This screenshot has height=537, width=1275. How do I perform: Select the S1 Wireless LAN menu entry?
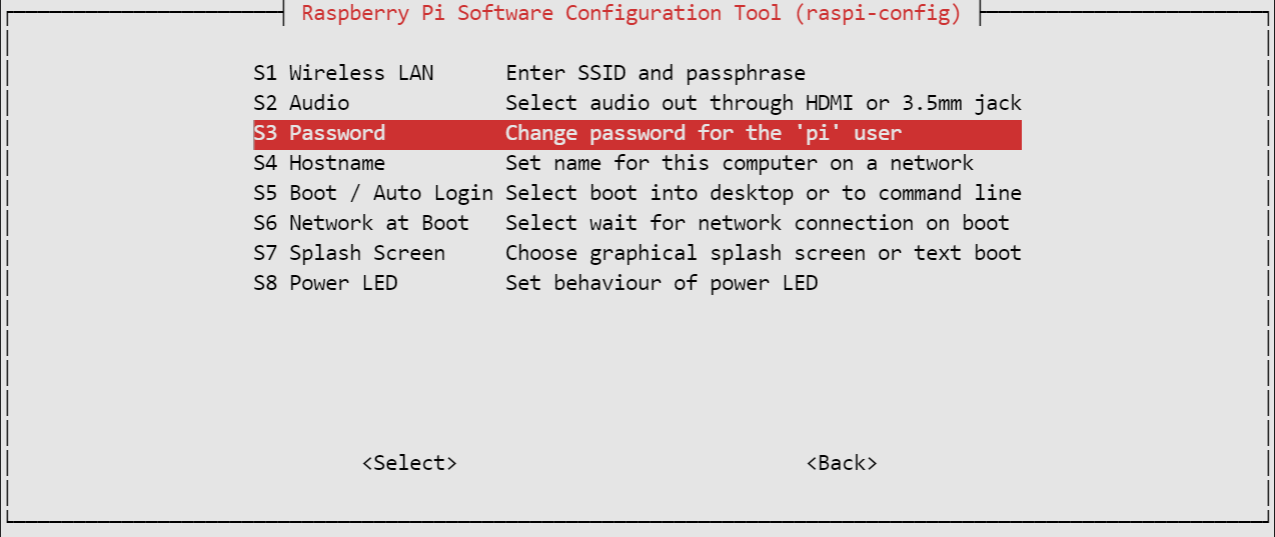637,73
